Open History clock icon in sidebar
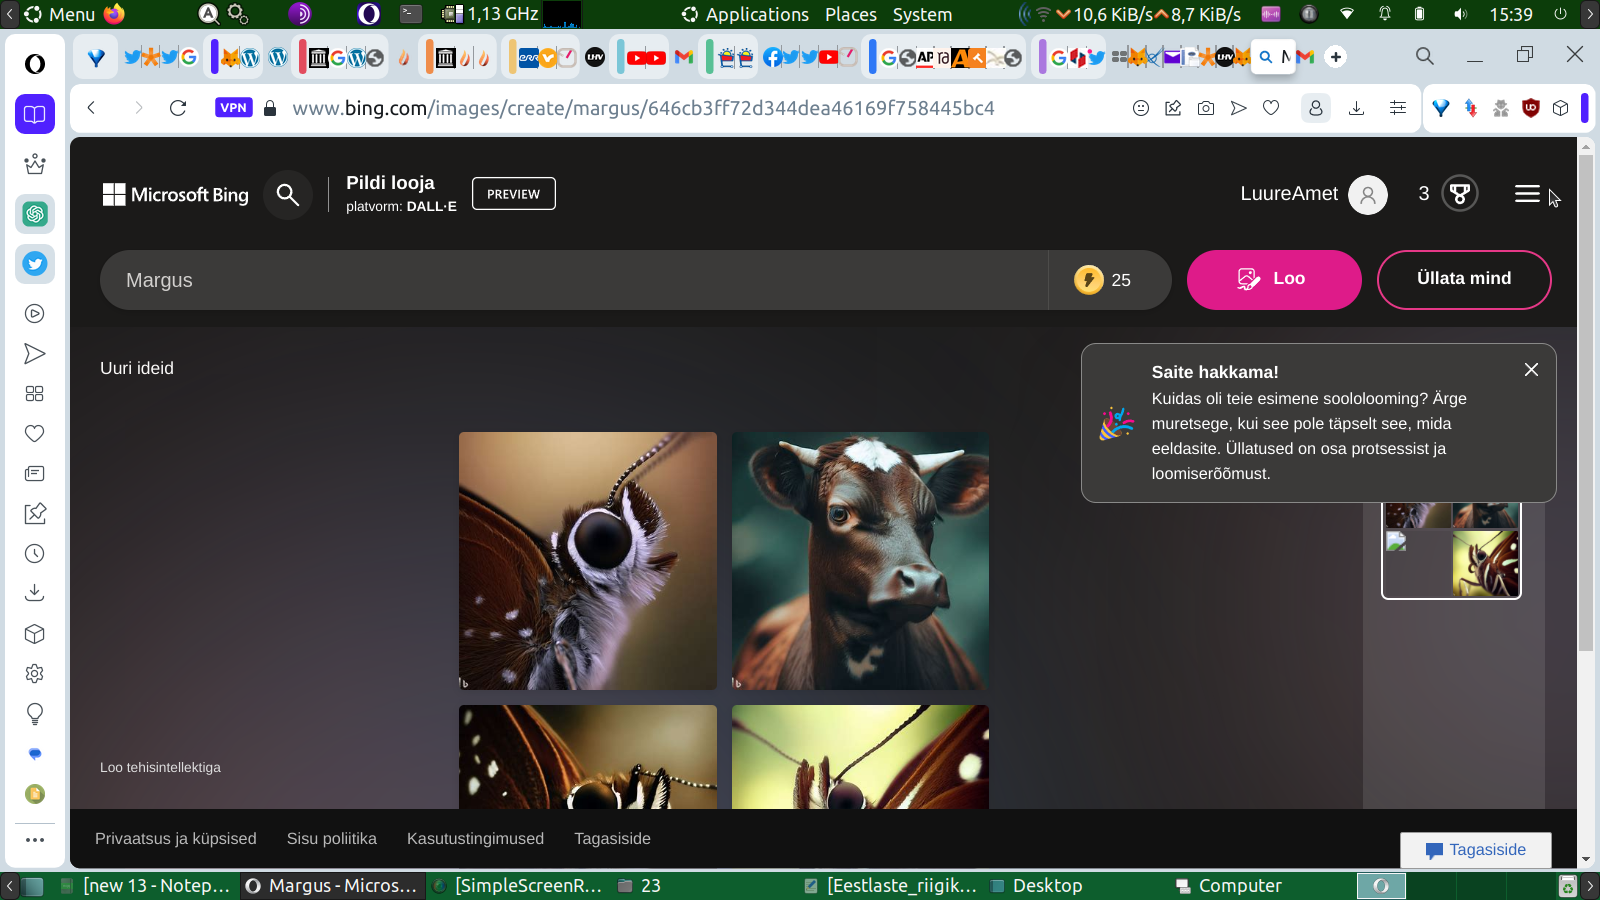1600x900 pixels. (x=35, y=554)
